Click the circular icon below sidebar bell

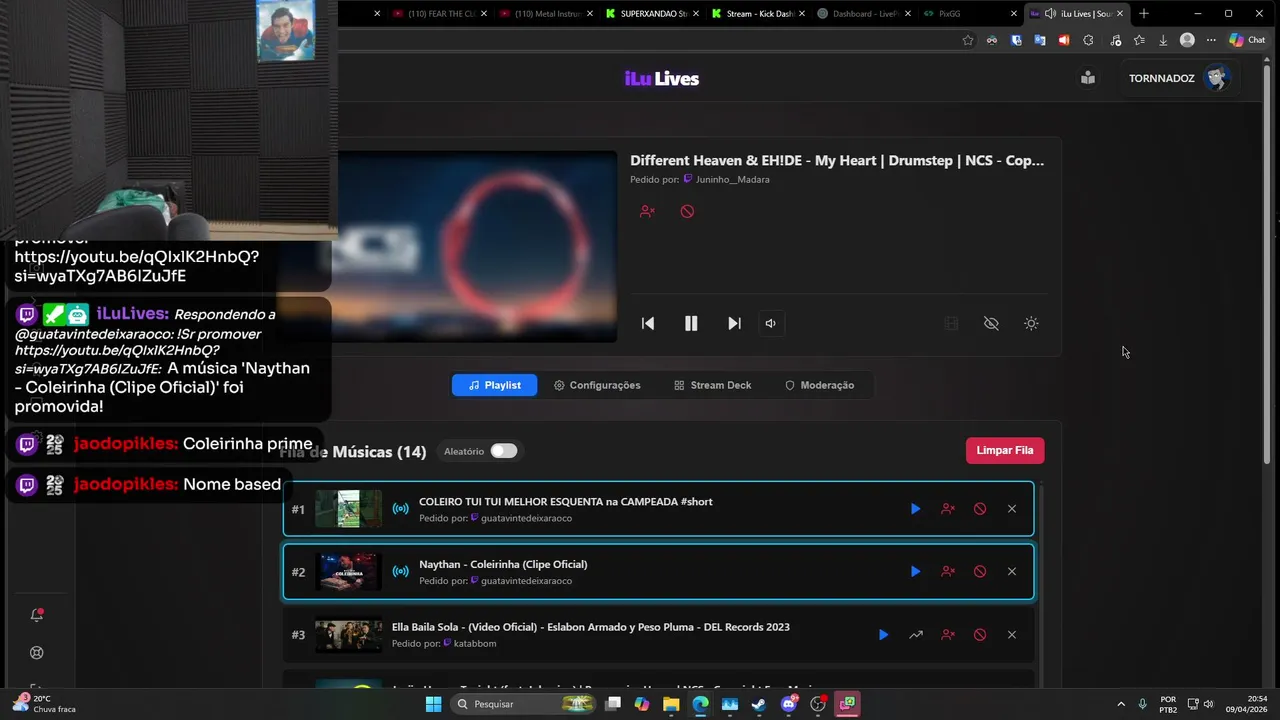click(x=37, y=653)
